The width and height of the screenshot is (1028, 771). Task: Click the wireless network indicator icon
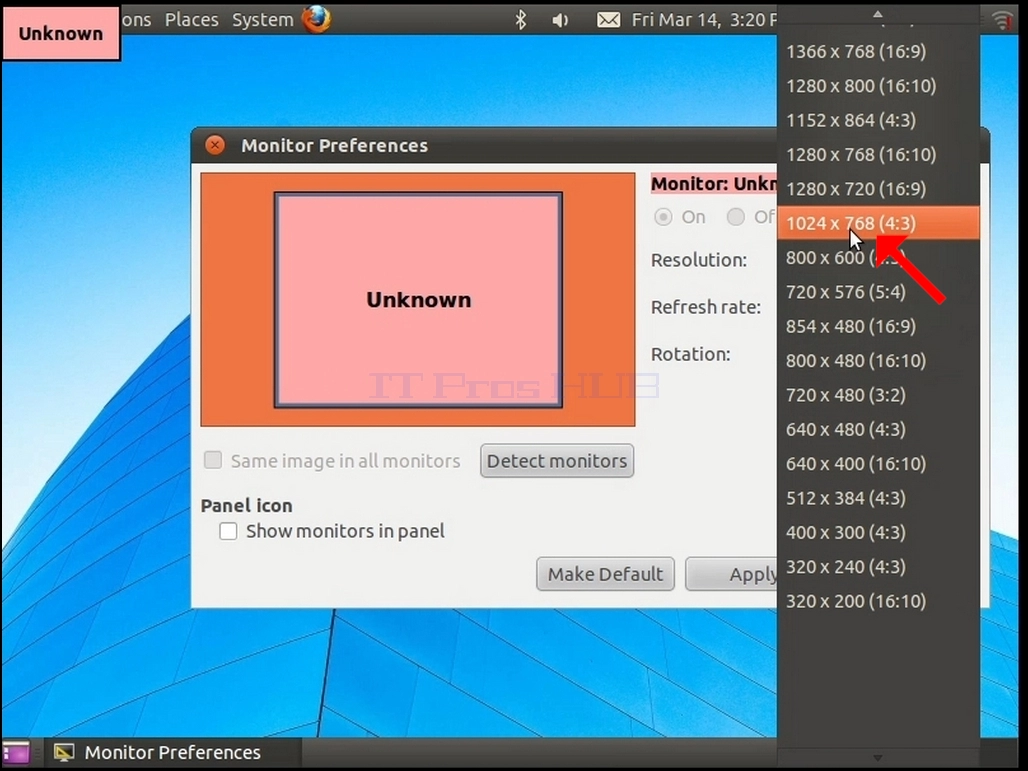pyautogui.click(x=1002, y=20)
